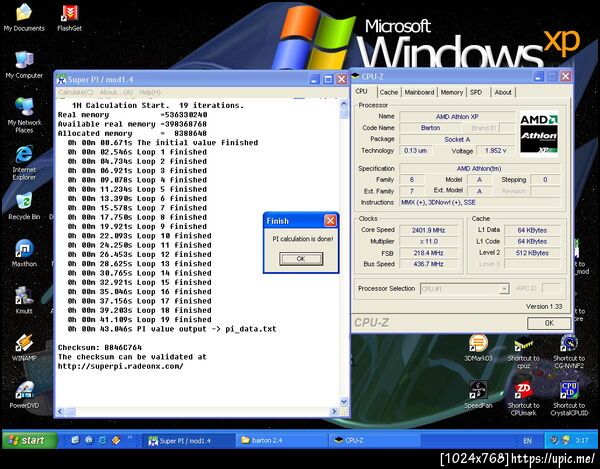Click the Voltage value 1.952 v
The width and height of the screenshot is (600, 469).
click(495, 150)
